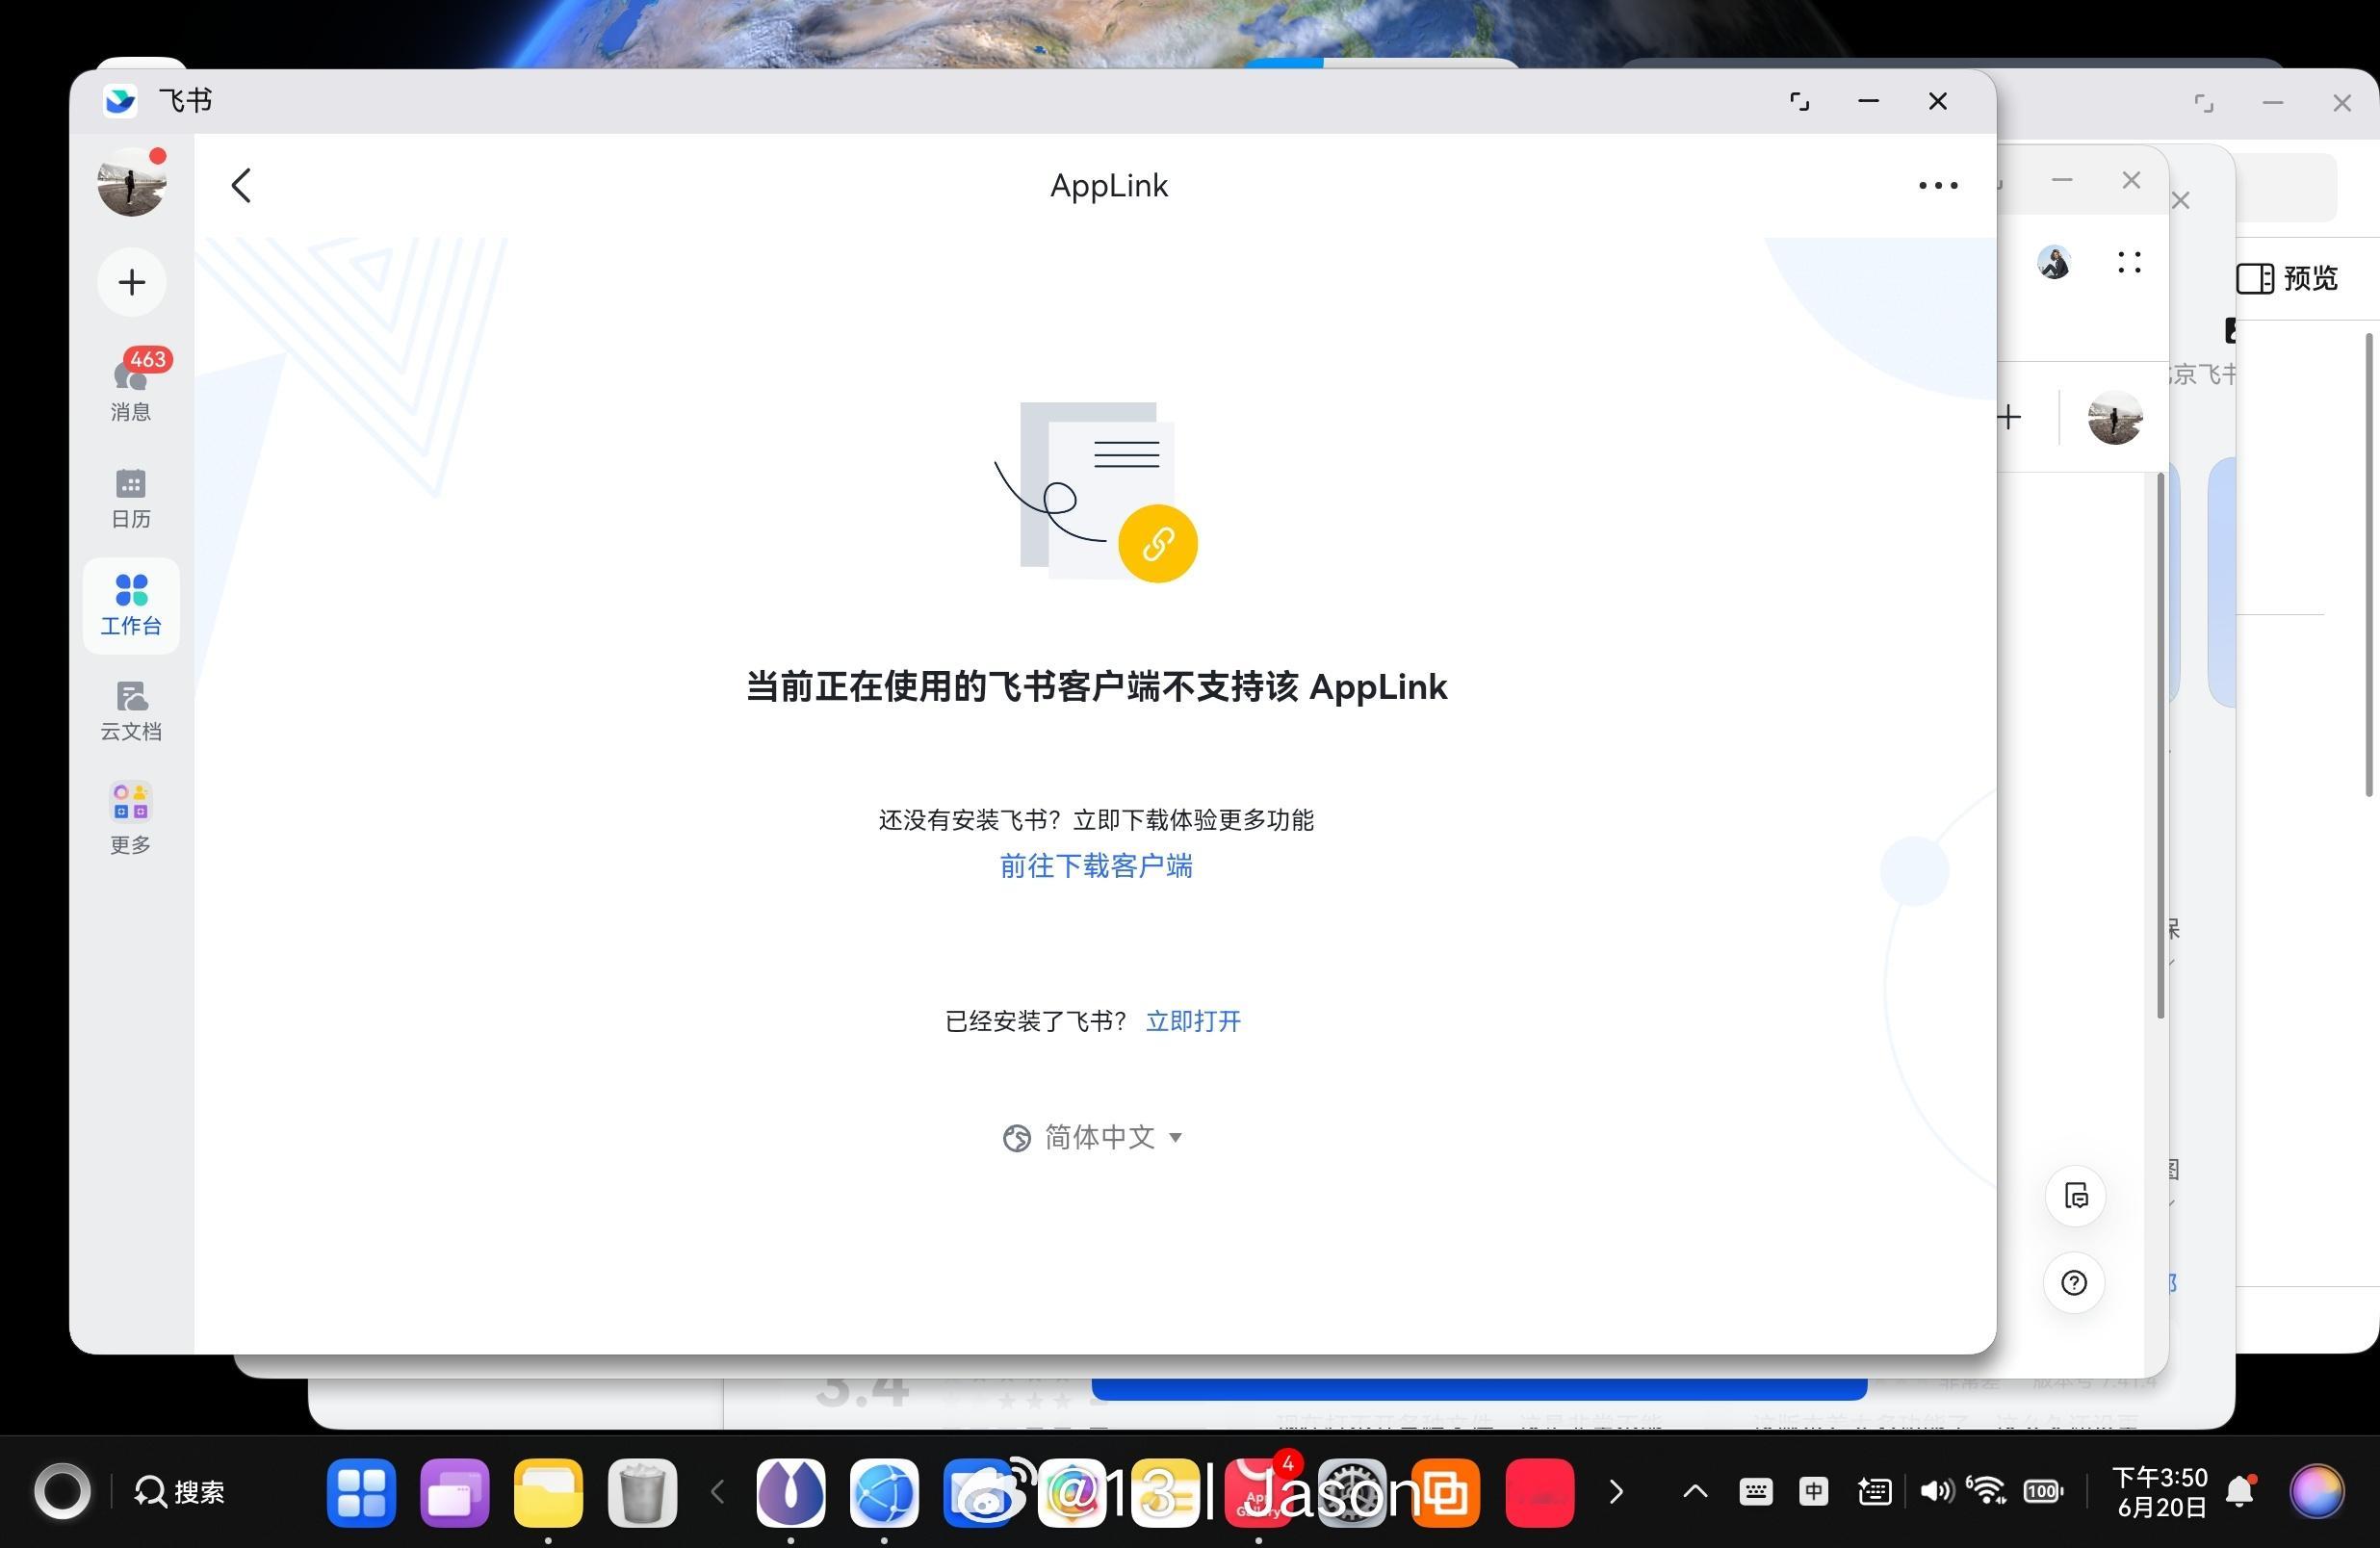Click the four-dot grid icon in background window
This screenshot has height=1548, width=2380.
point(2130,262)
